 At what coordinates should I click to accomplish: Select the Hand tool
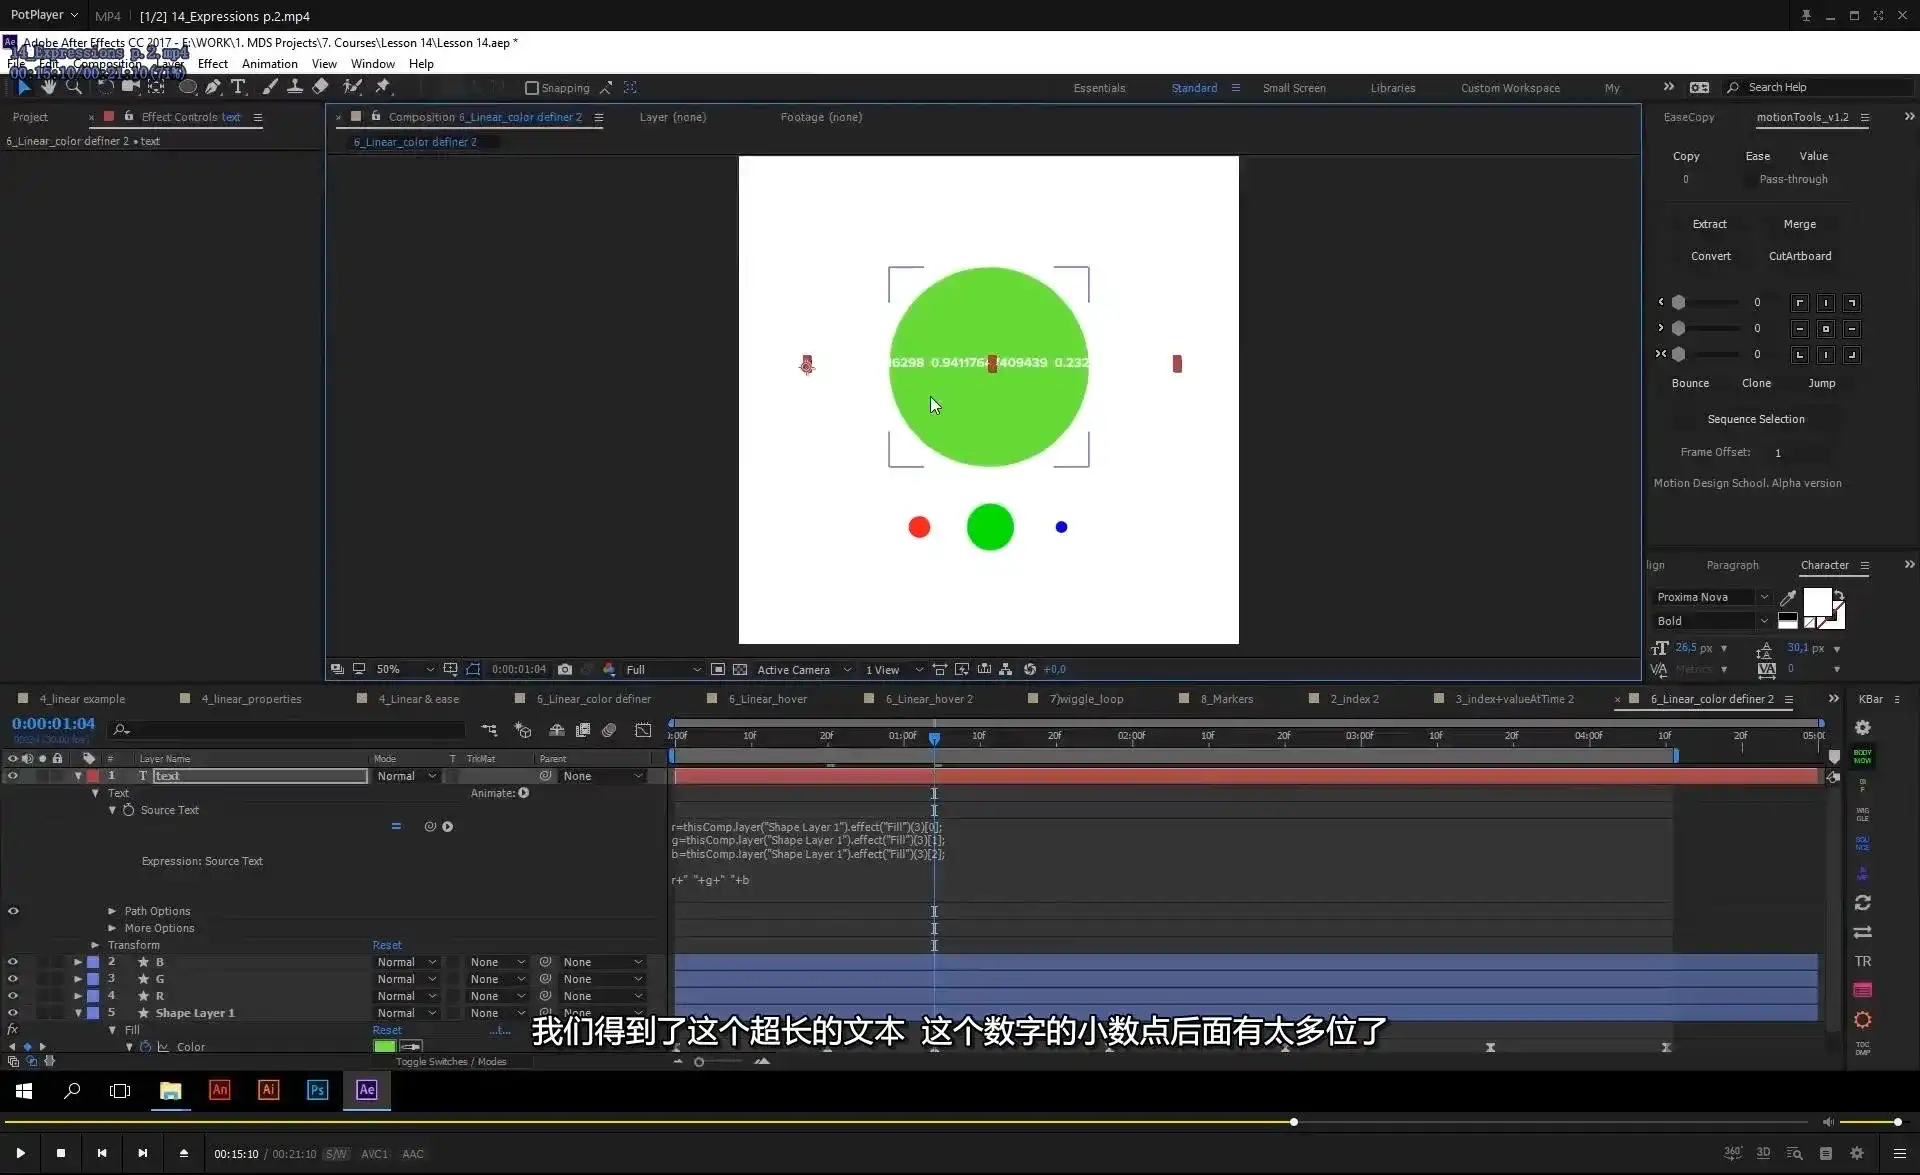click(x=49, y=87)
